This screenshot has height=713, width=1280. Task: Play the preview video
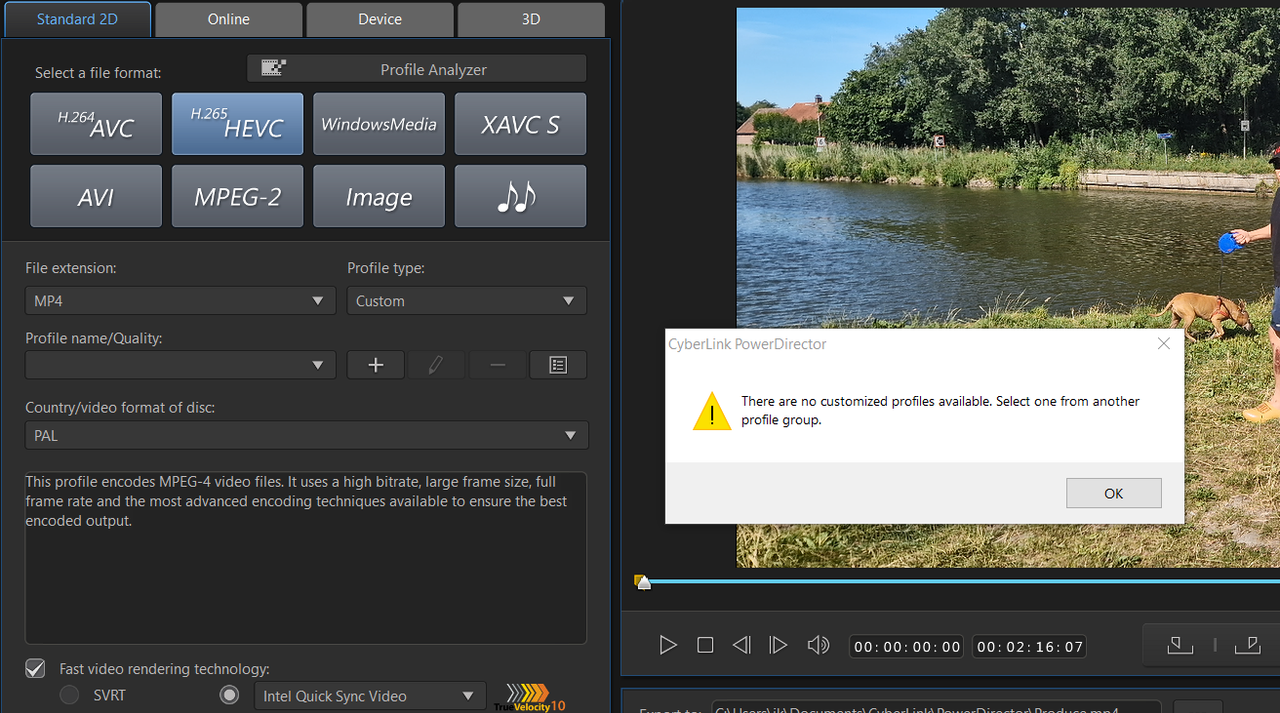668,645
